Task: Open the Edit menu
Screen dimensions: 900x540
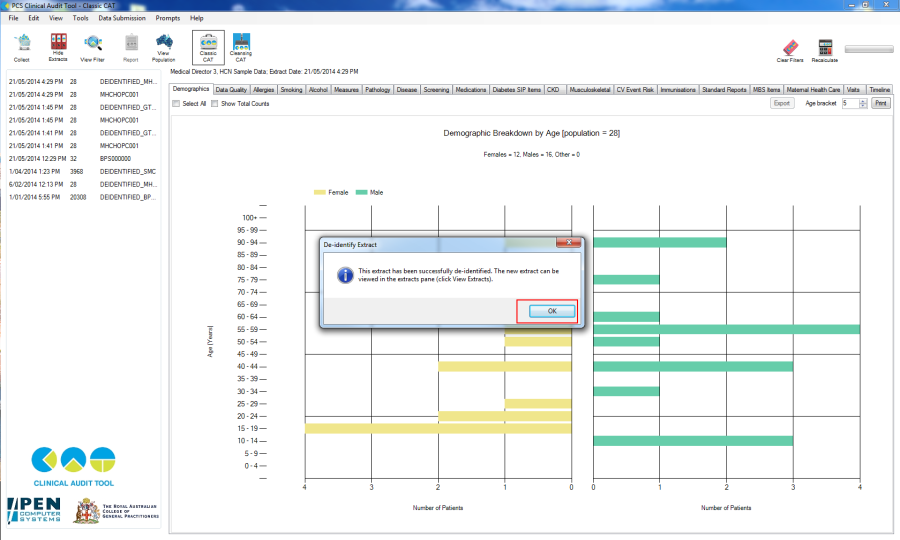Action: click(34, 18)
